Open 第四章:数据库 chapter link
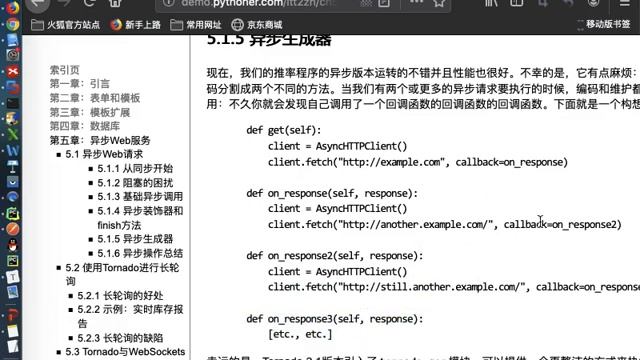The width and height of the screenshot is (640, 360). pyautogui.click(x=85, y=126)
